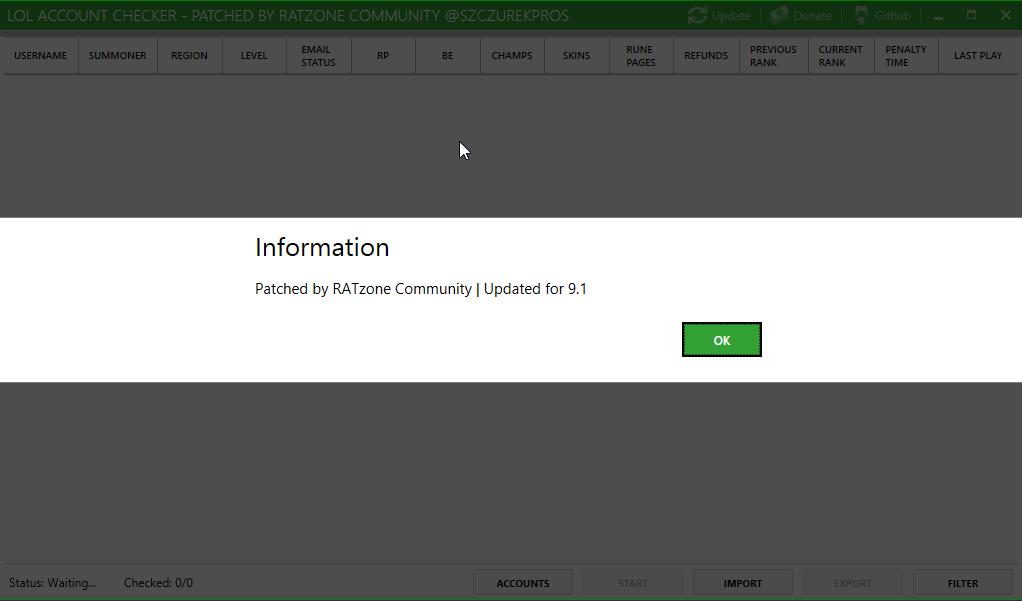The width and height of the screenshot is (1022, 601).
Task: Minimize the account checker window
Action: (939, 16)
